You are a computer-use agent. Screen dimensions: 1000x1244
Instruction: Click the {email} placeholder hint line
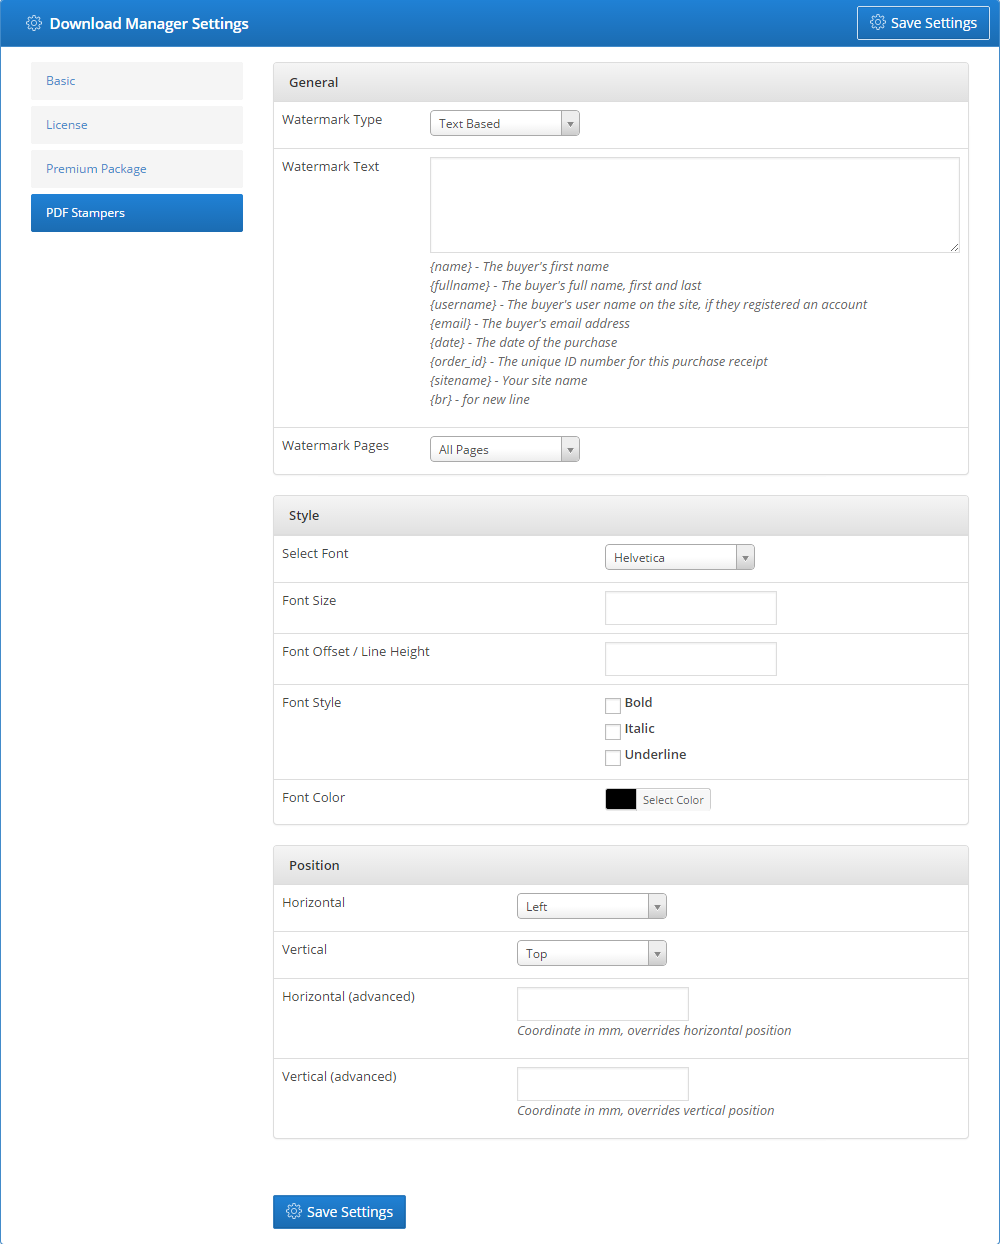[x=530, y=323]
